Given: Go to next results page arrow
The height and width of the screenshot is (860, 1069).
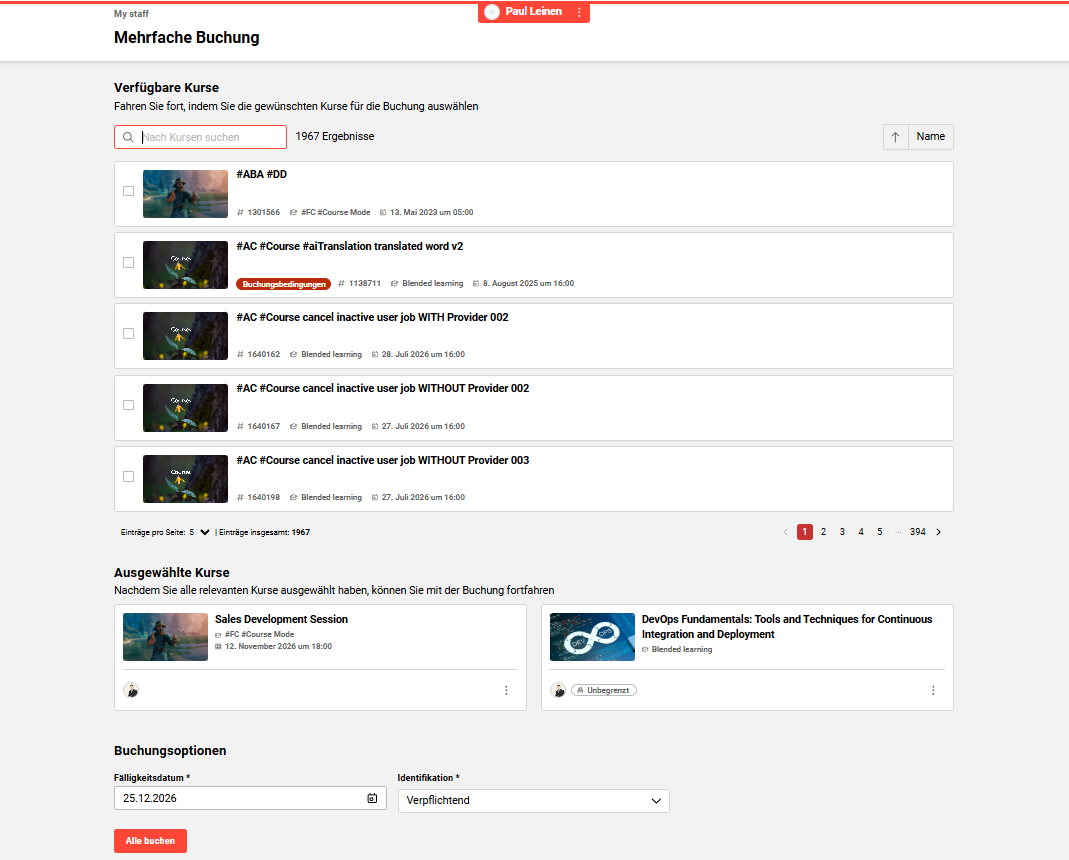Looking at the screenshot, I should pyautogui.click(x=938, y=532).
